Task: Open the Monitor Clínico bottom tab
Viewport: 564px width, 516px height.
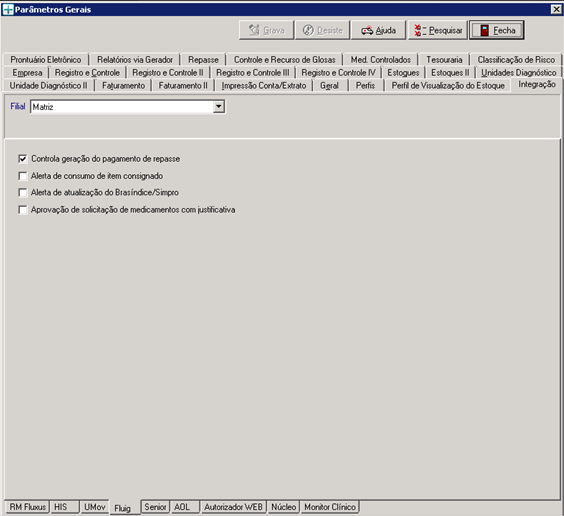Action: (x=330, y=507)
